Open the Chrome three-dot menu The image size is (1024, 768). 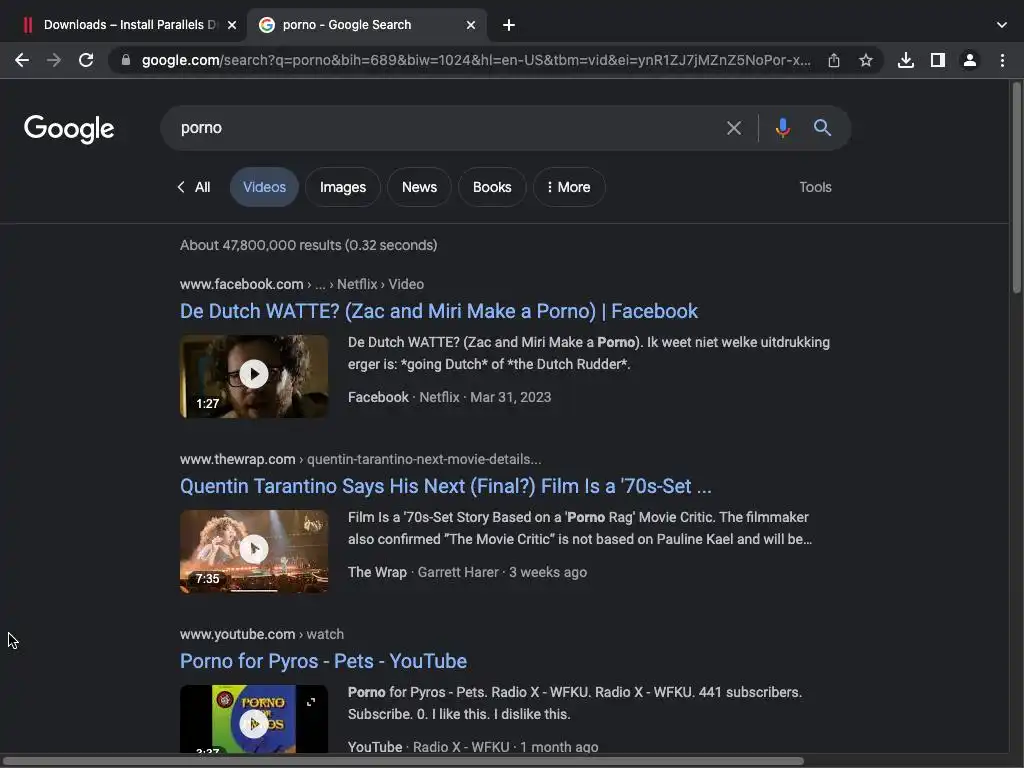[1002, 60]
